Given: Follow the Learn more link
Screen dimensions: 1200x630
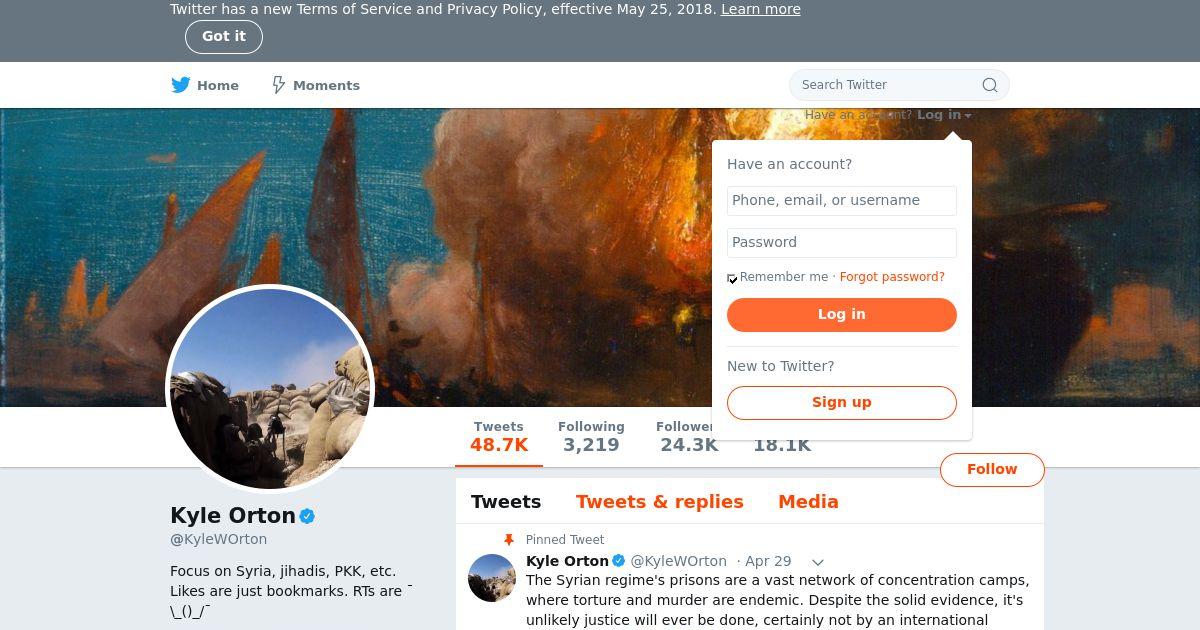Looking at the screenshot, I should pyautogui.click(x=761, y=9).
